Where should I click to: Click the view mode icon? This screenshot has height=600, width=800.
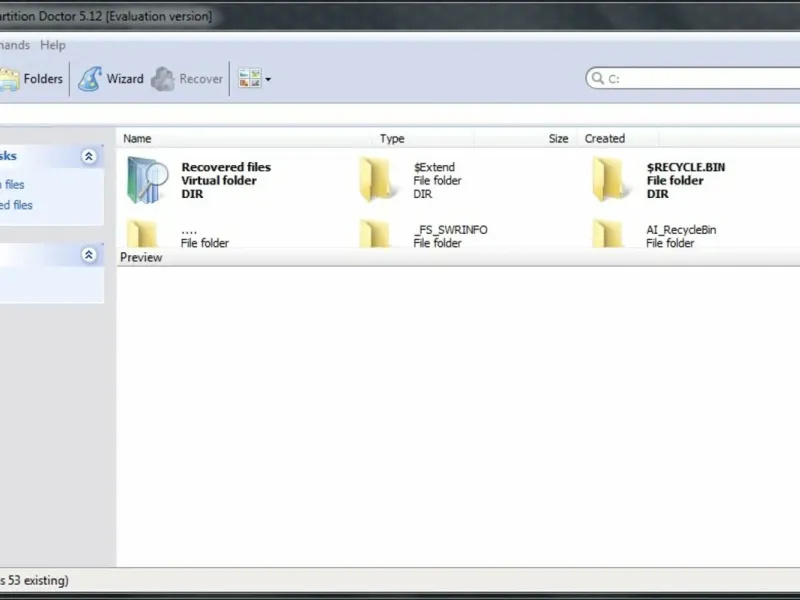[249, 79]
